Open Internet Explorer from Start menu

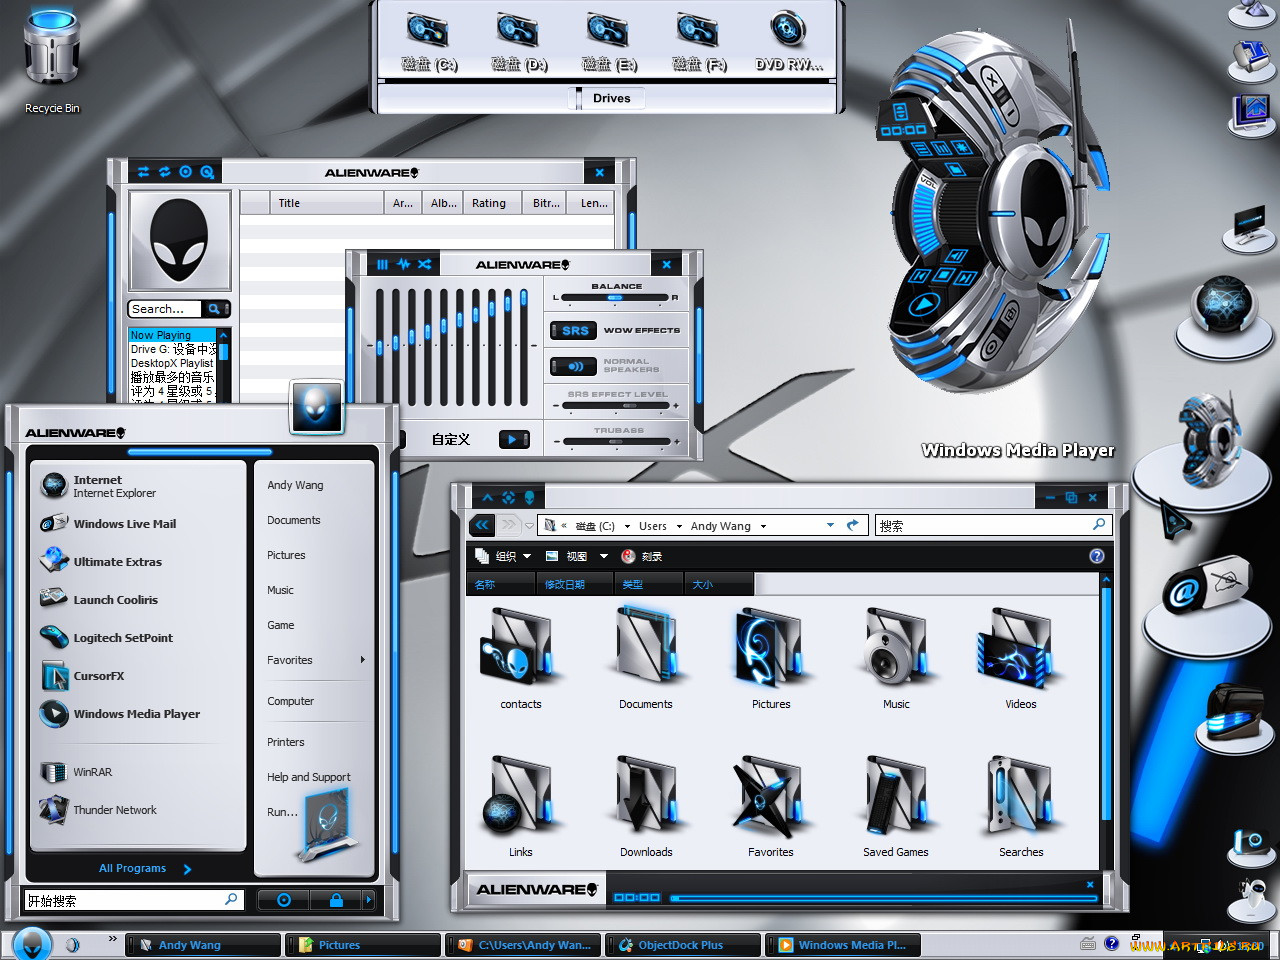click(138, 486)
